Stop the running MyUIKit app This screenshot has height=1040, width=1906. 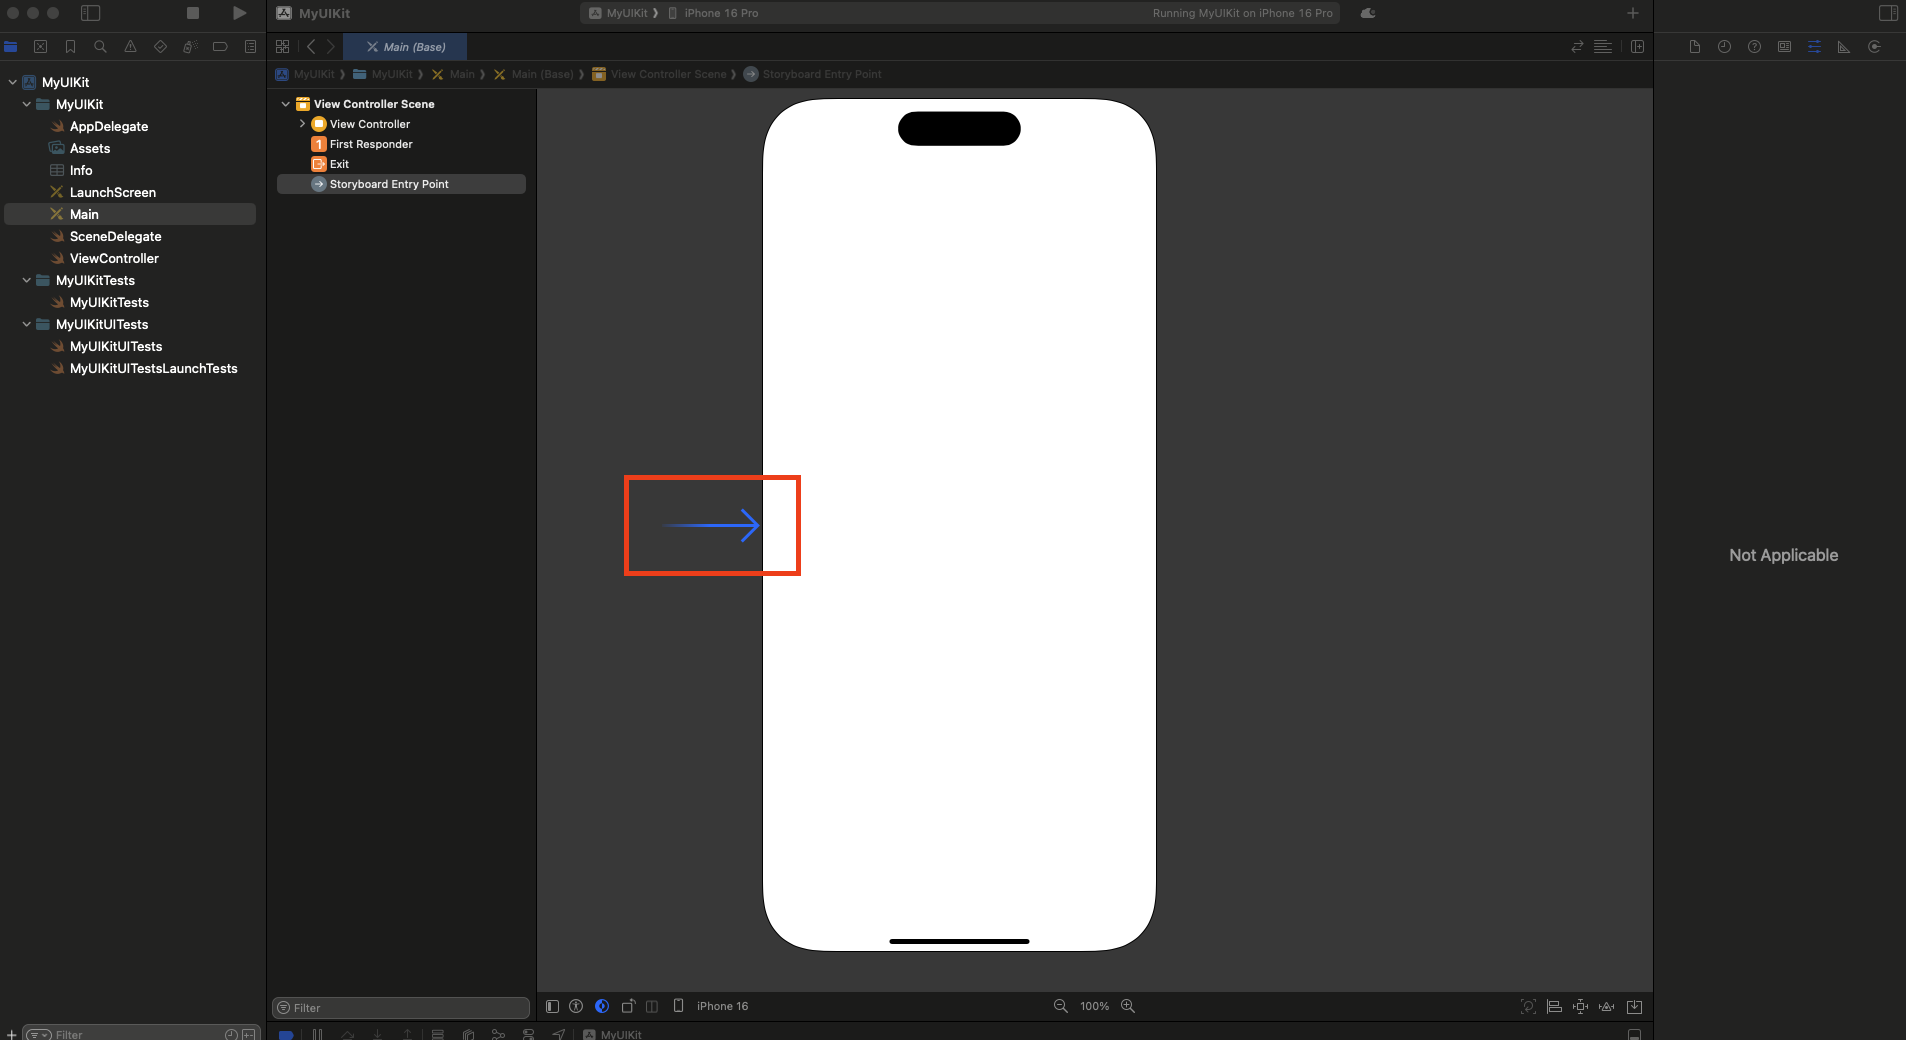tap(193, 13)
